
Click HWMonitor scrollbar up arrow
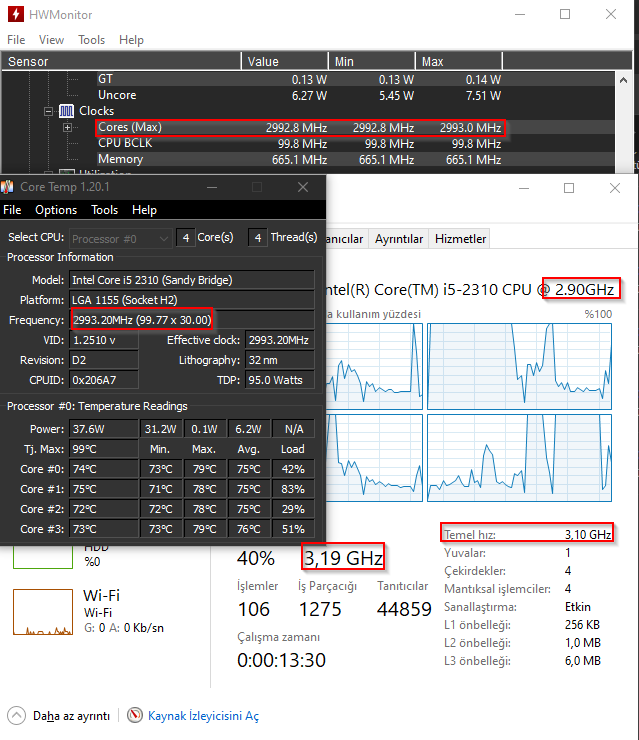pyautogui.click(x=623, y=80)
